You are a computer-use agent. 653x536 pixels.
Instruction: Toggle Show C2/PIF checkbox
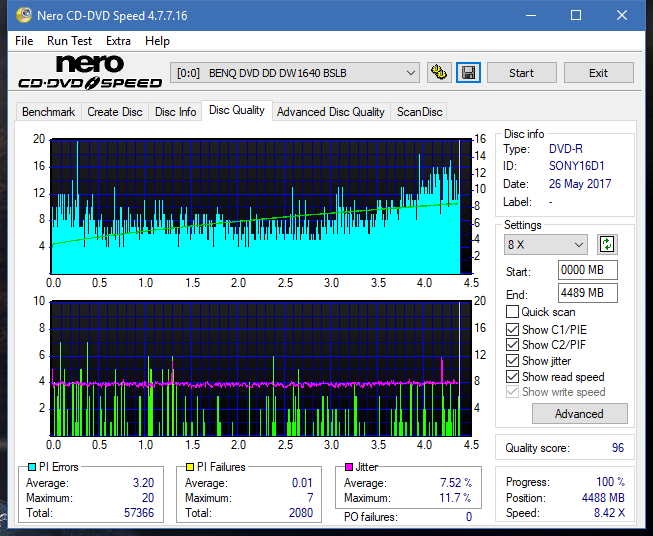(x=512, y=345)
